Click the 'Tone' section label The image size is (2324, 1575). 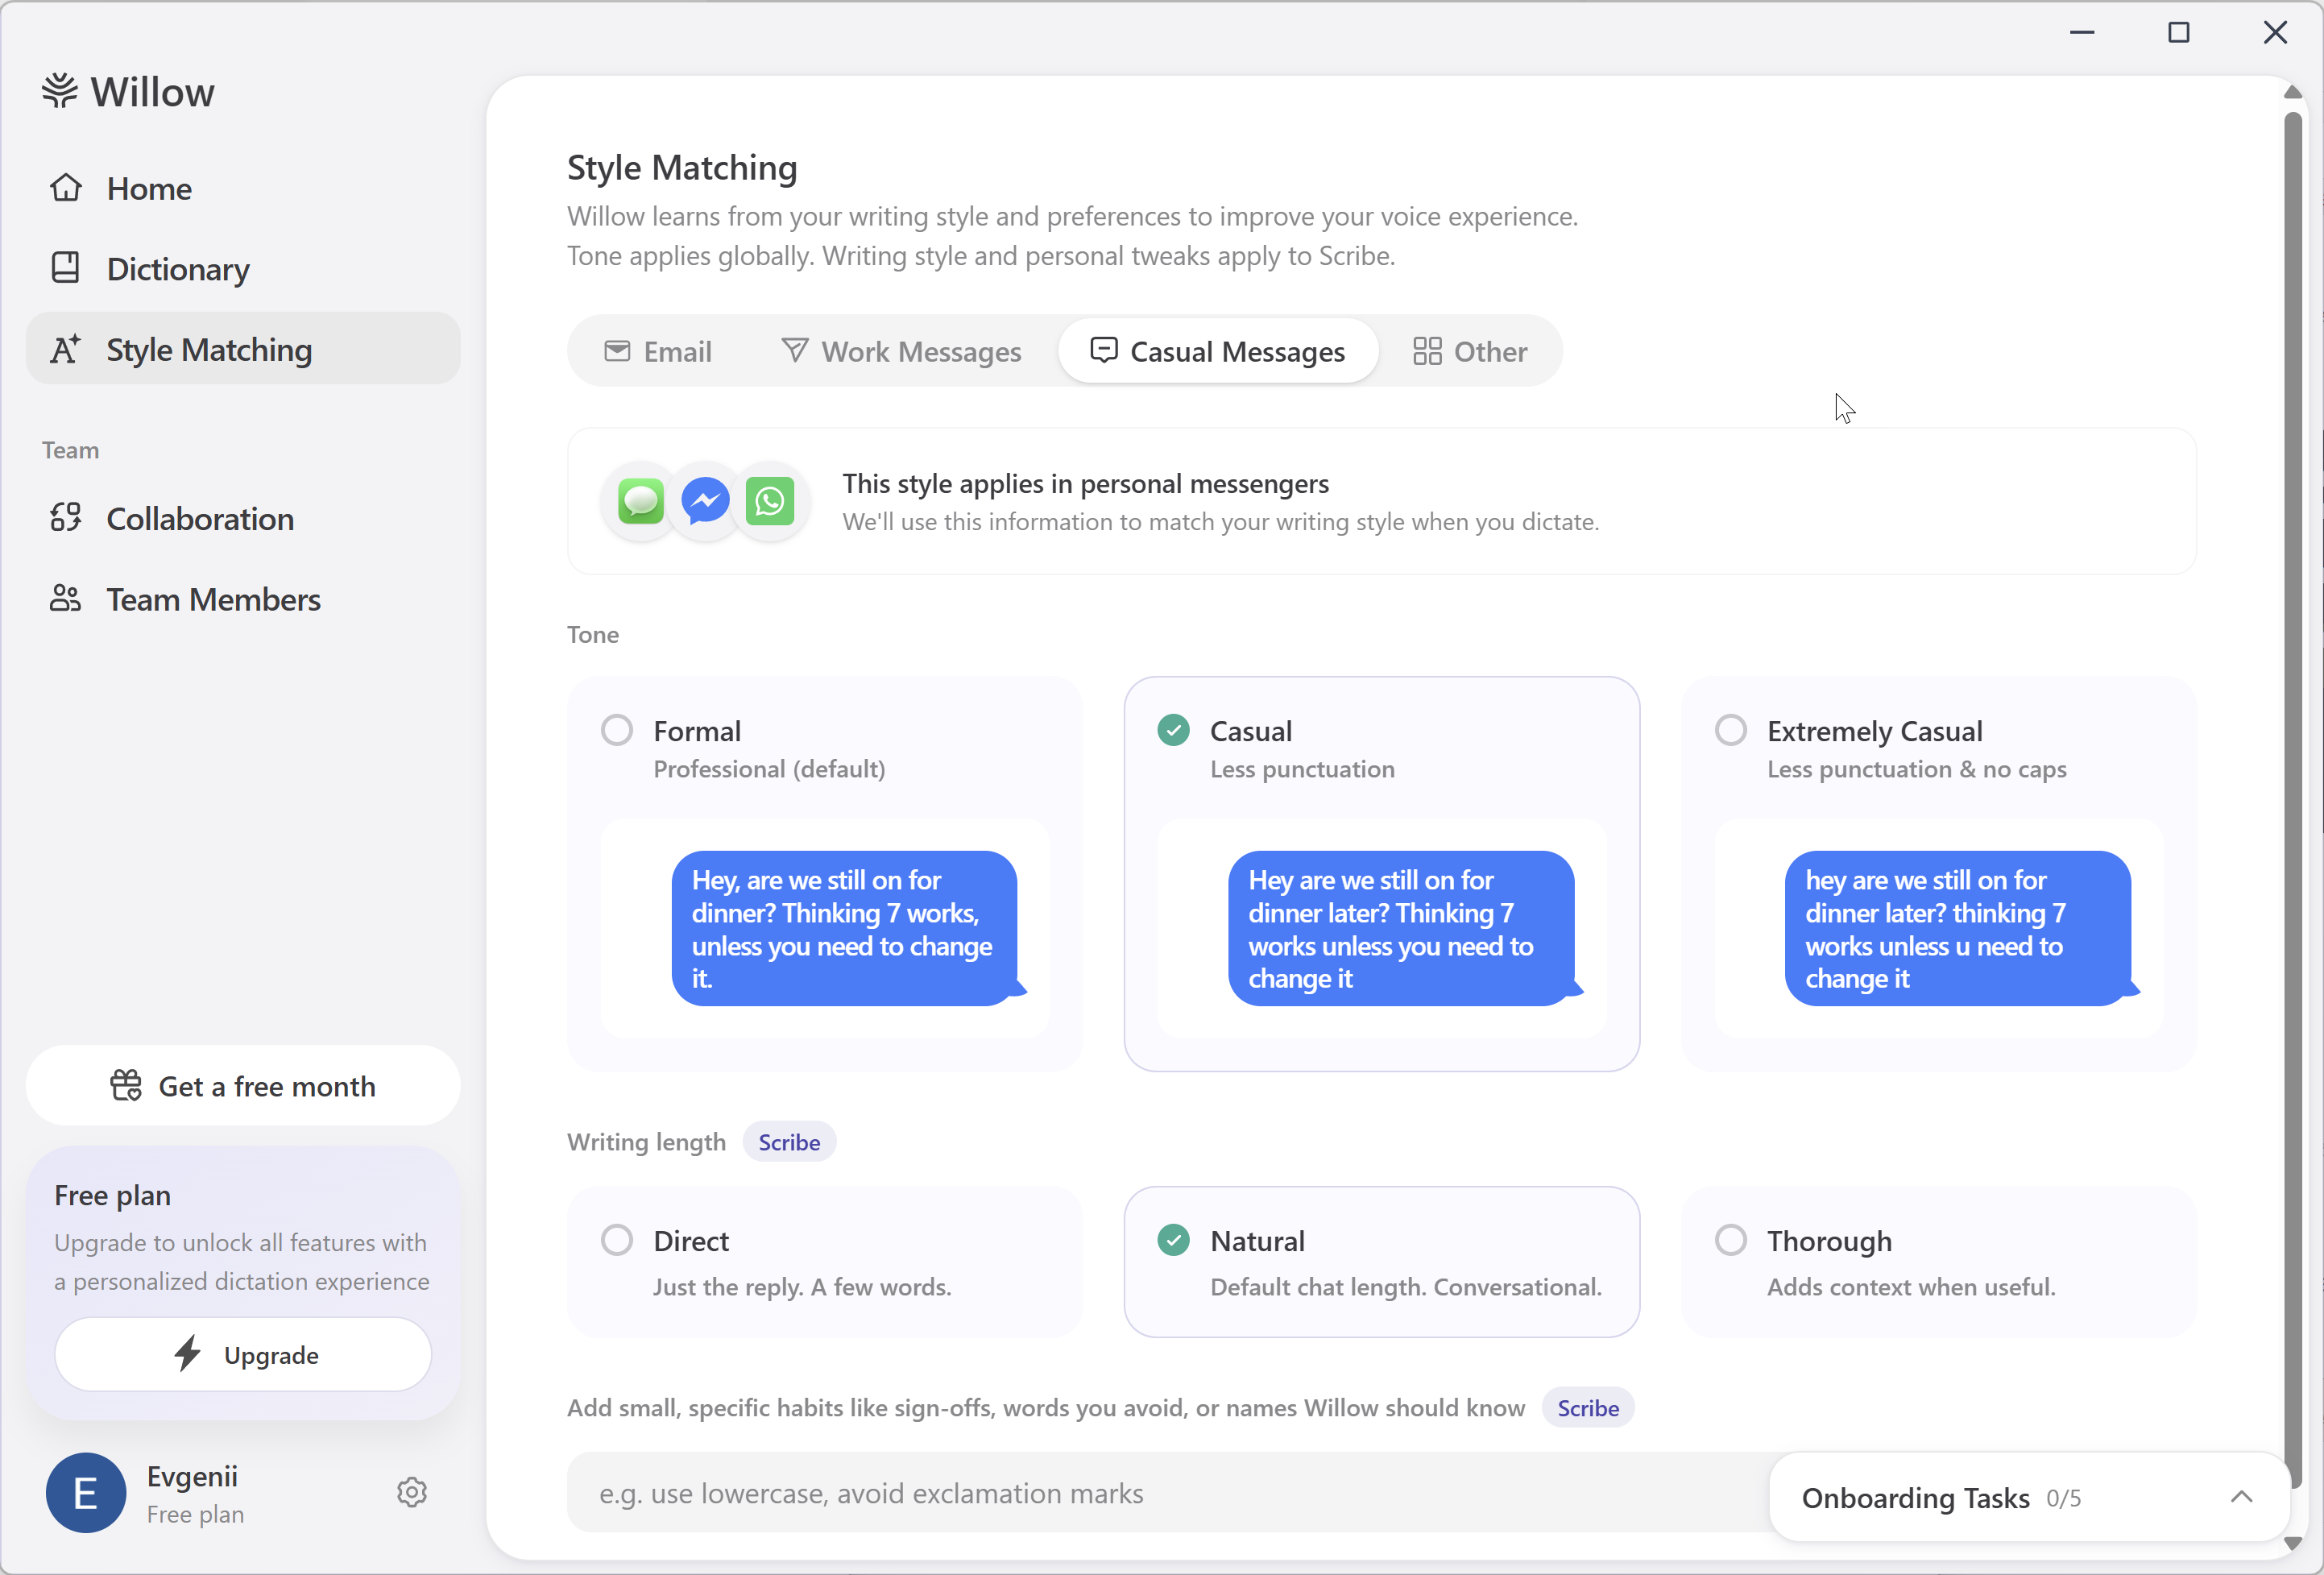tap(592, 634)
